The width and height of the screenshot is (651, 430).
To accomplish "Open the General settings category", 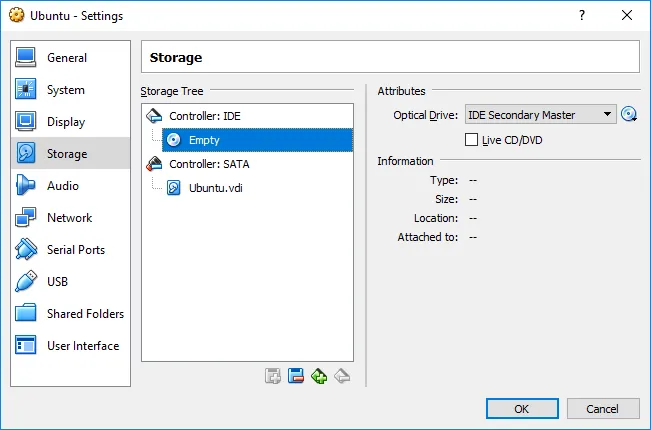I will 66,58.
